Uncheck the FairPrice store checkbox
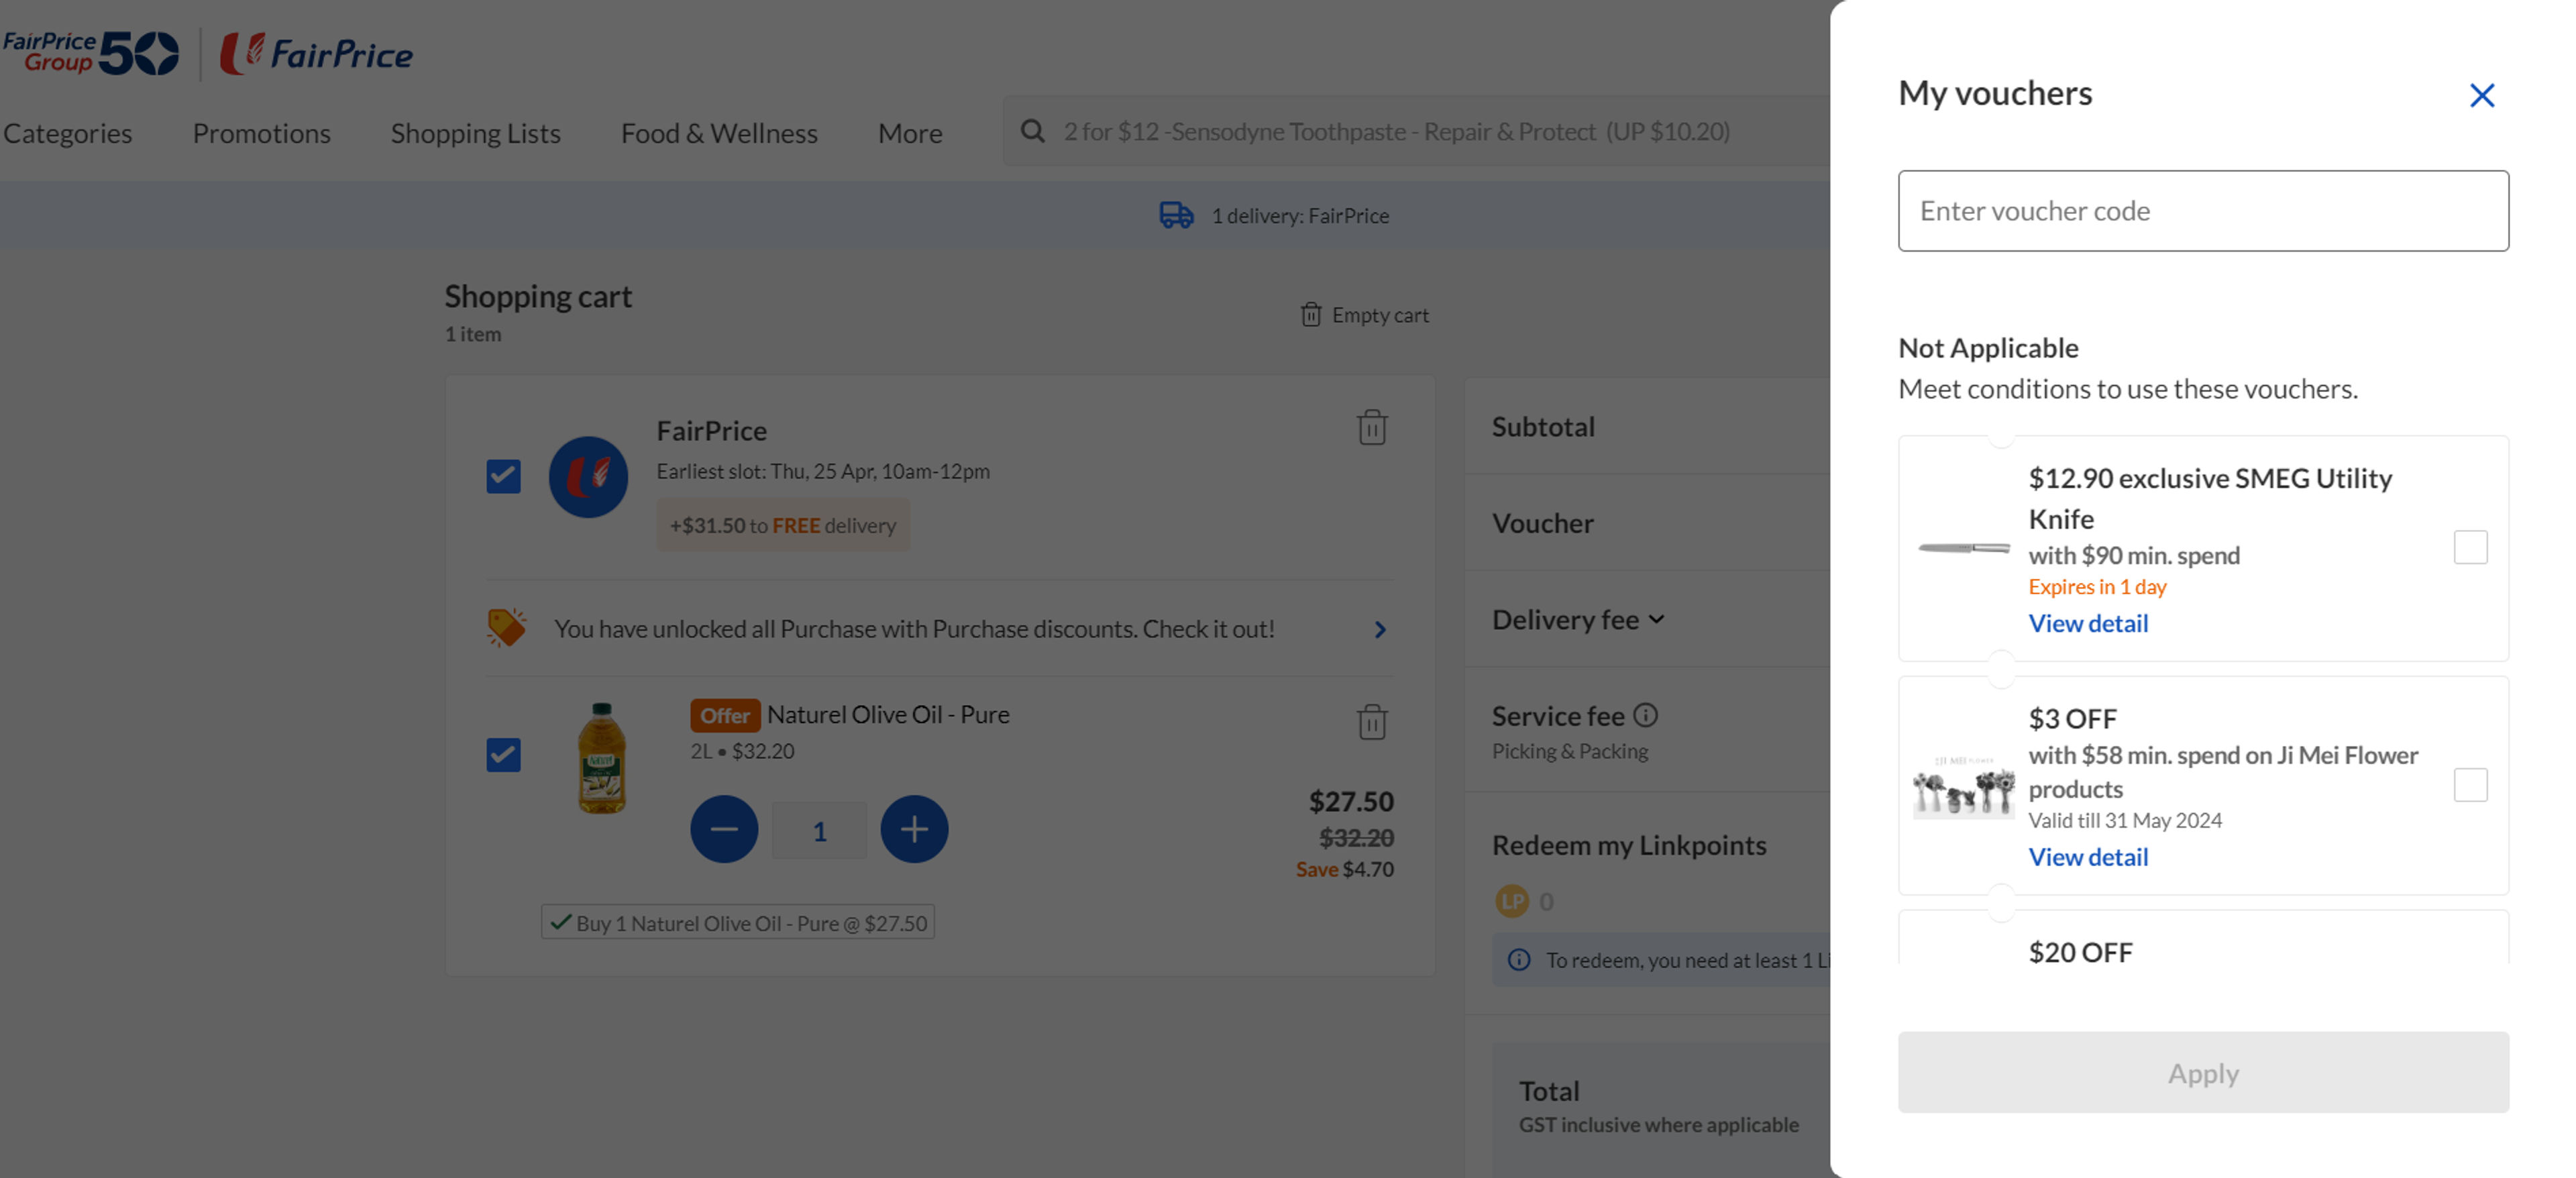Screen dimensions: 2576x1178 point(503,476)
